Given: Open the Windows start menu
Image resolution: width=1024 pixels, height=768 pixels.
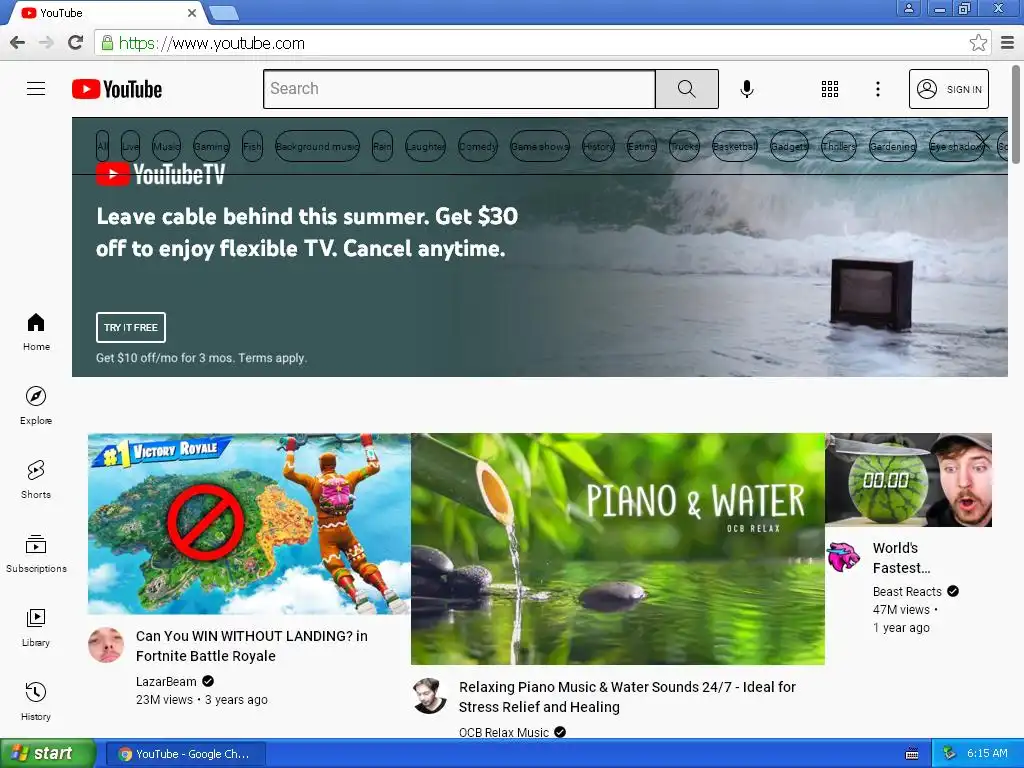Looking at the screenshot, I should [47, 754].
